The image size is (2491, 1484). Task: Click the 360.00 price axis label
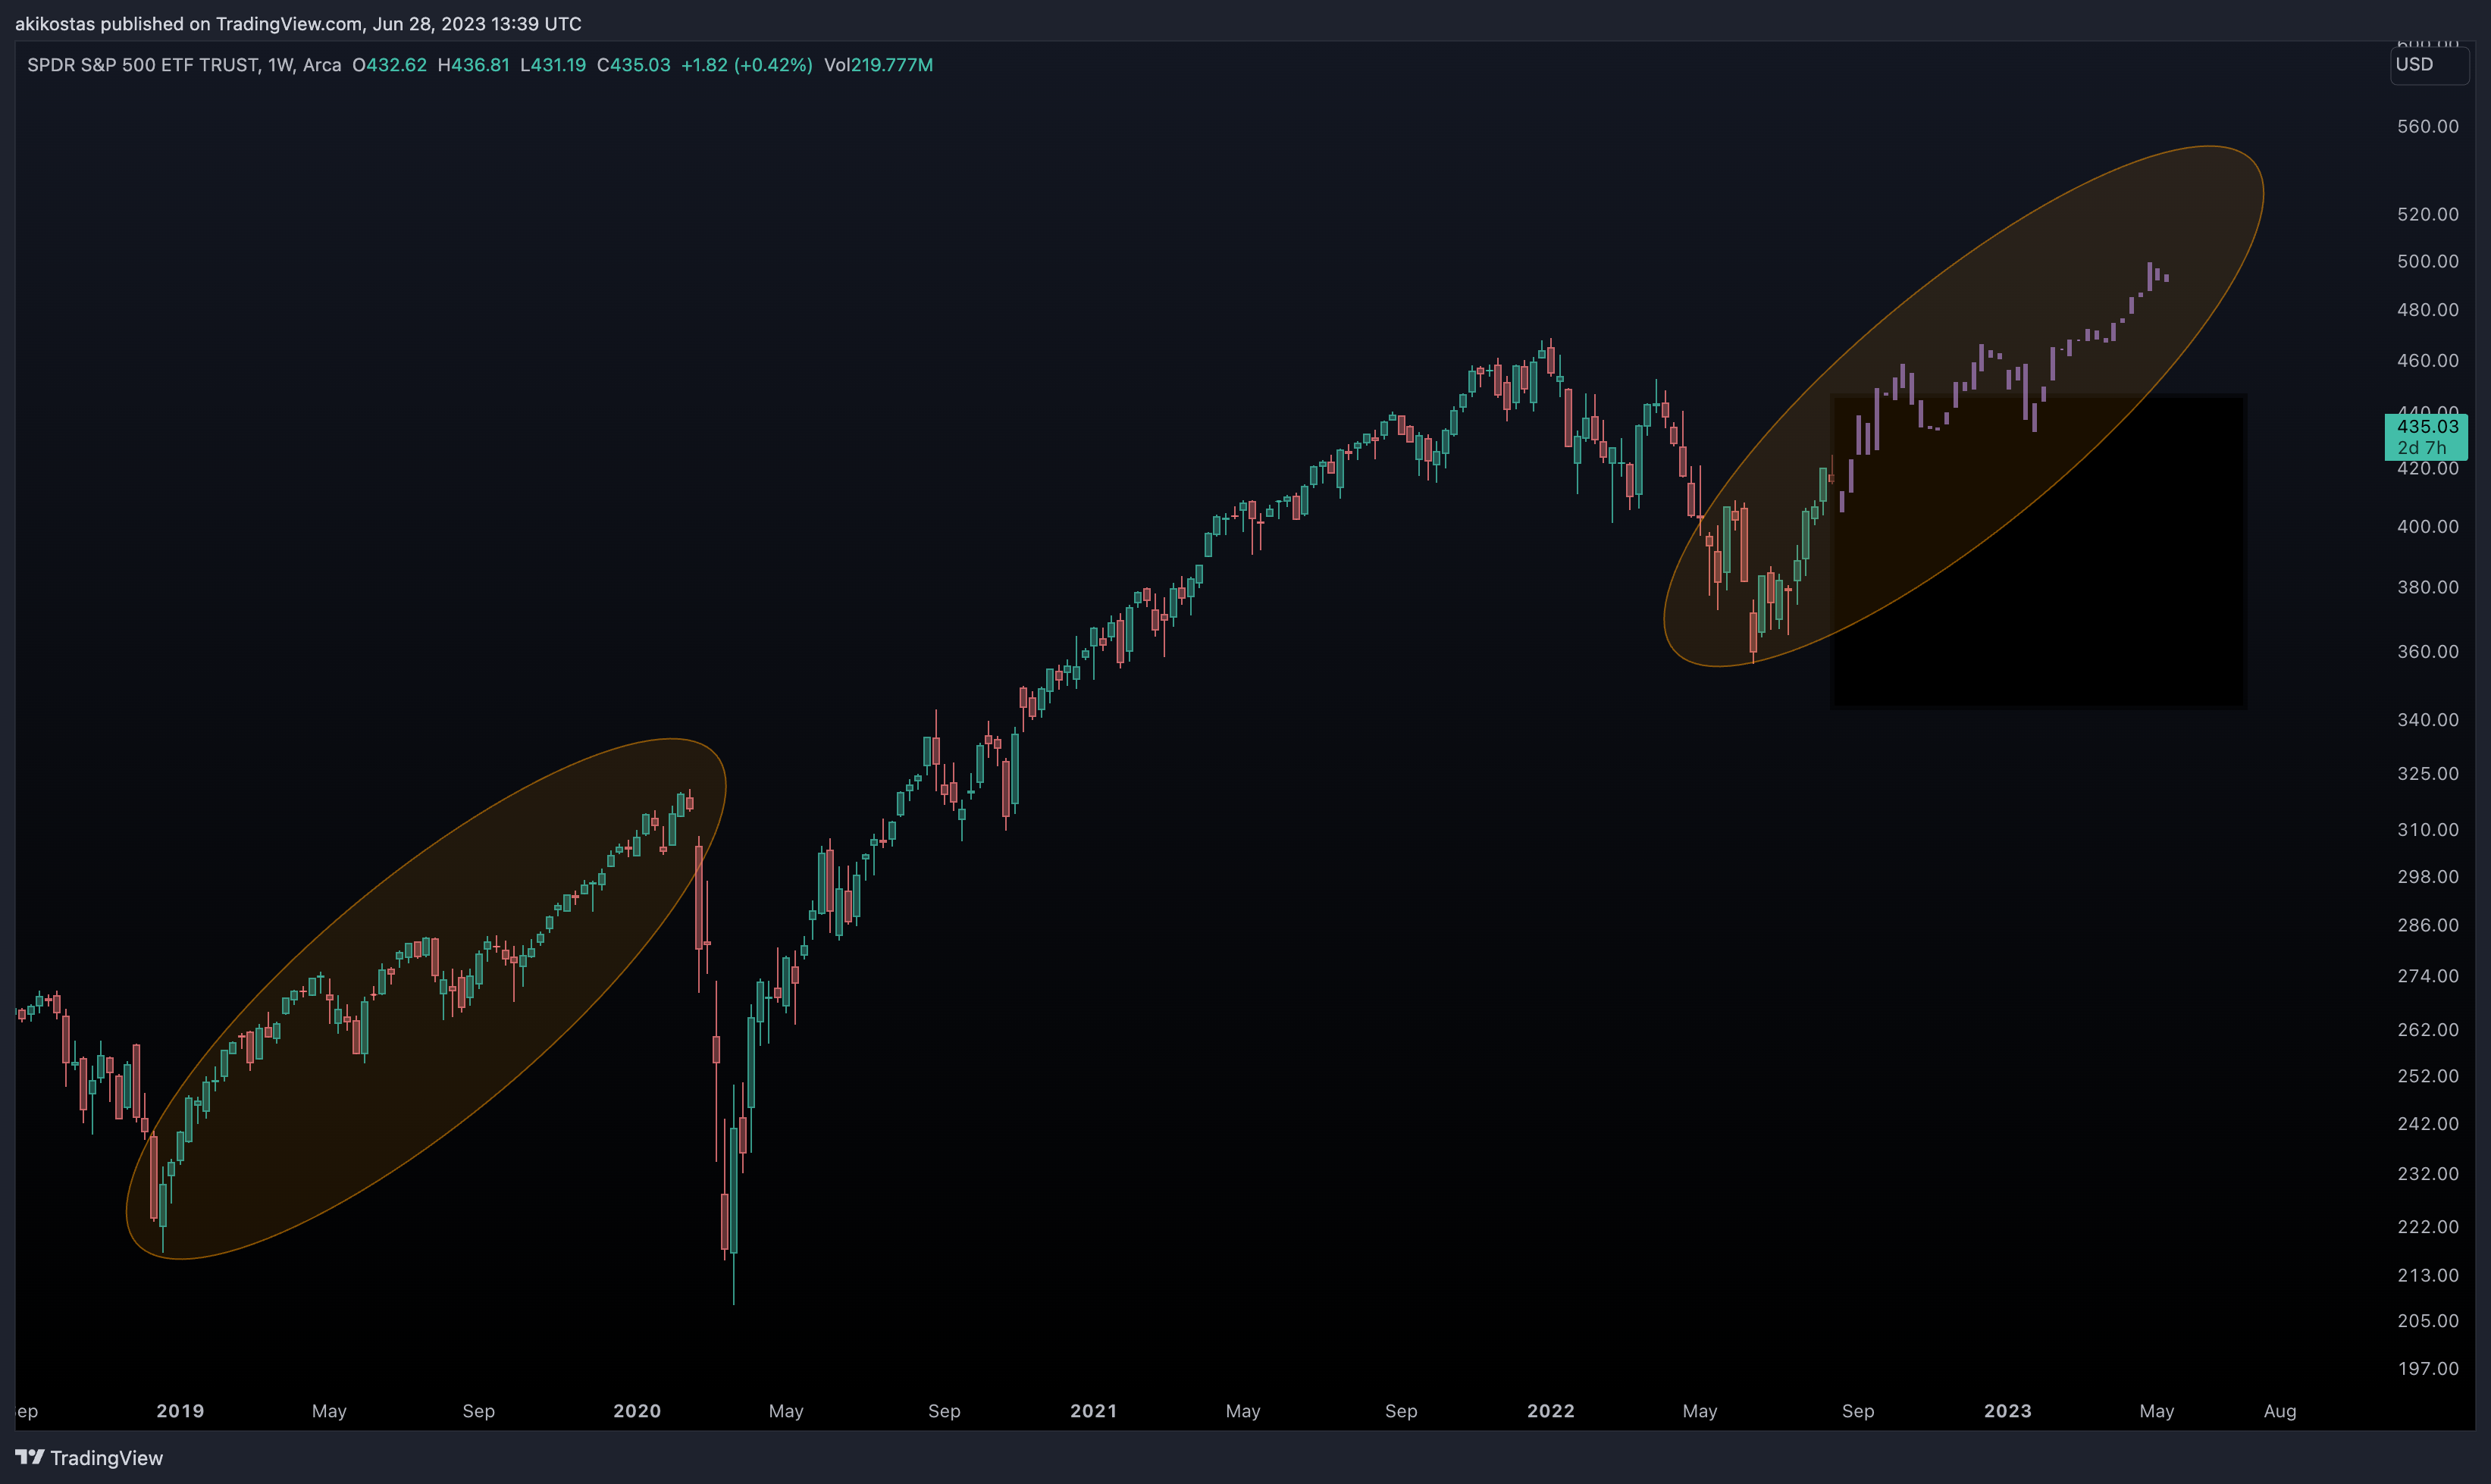(2427, 651)
